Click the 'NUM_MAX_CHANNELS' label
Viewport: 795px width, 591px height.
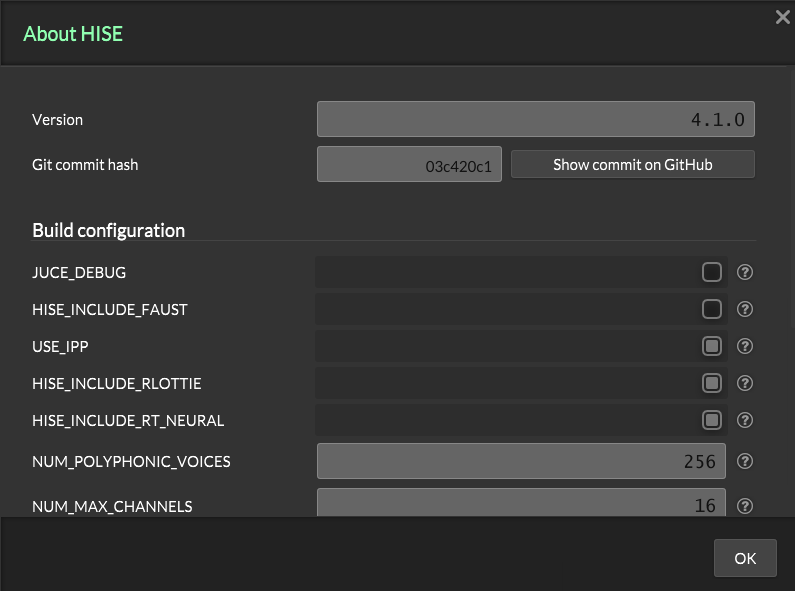[113, 506]
